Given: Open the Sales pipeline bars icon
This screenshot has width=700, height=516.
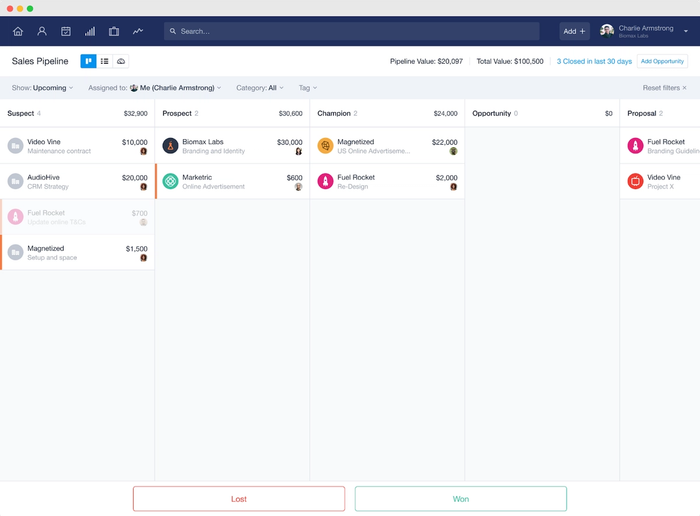Looking at the screenshot, I should point(90,31).
